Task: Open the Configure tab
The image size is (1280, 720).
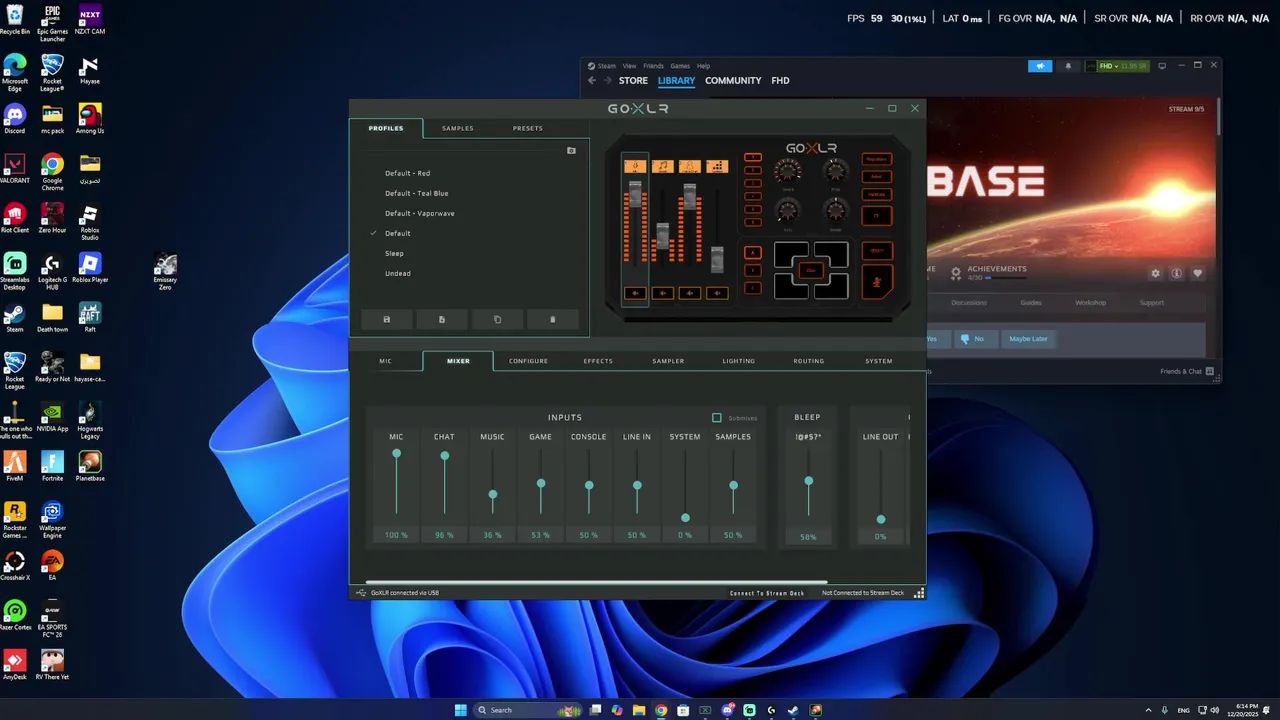Action: coord(528,361)
